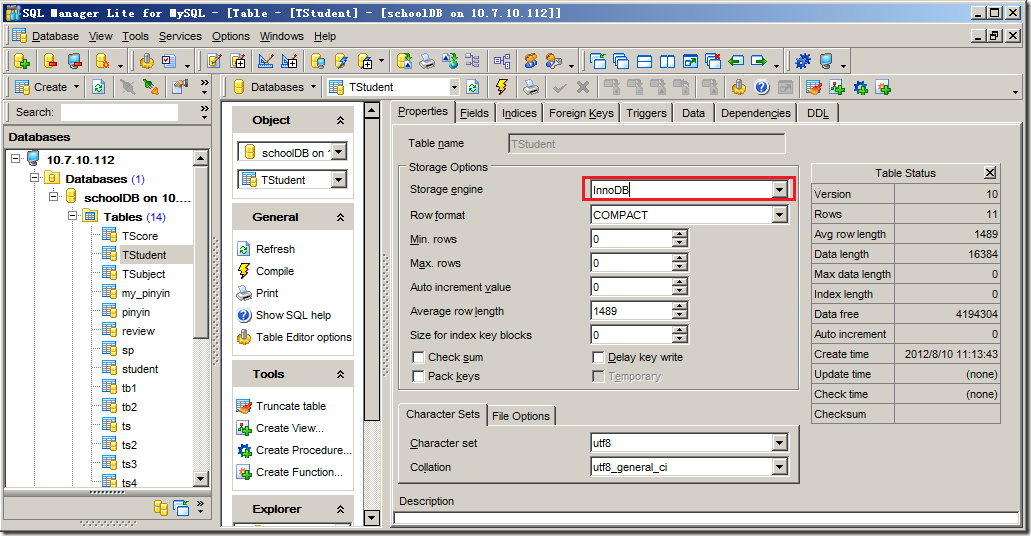Open the Create button dropdown arrow
The height and width of the screenshot is (536, 1031).
(x=76, y=87)
